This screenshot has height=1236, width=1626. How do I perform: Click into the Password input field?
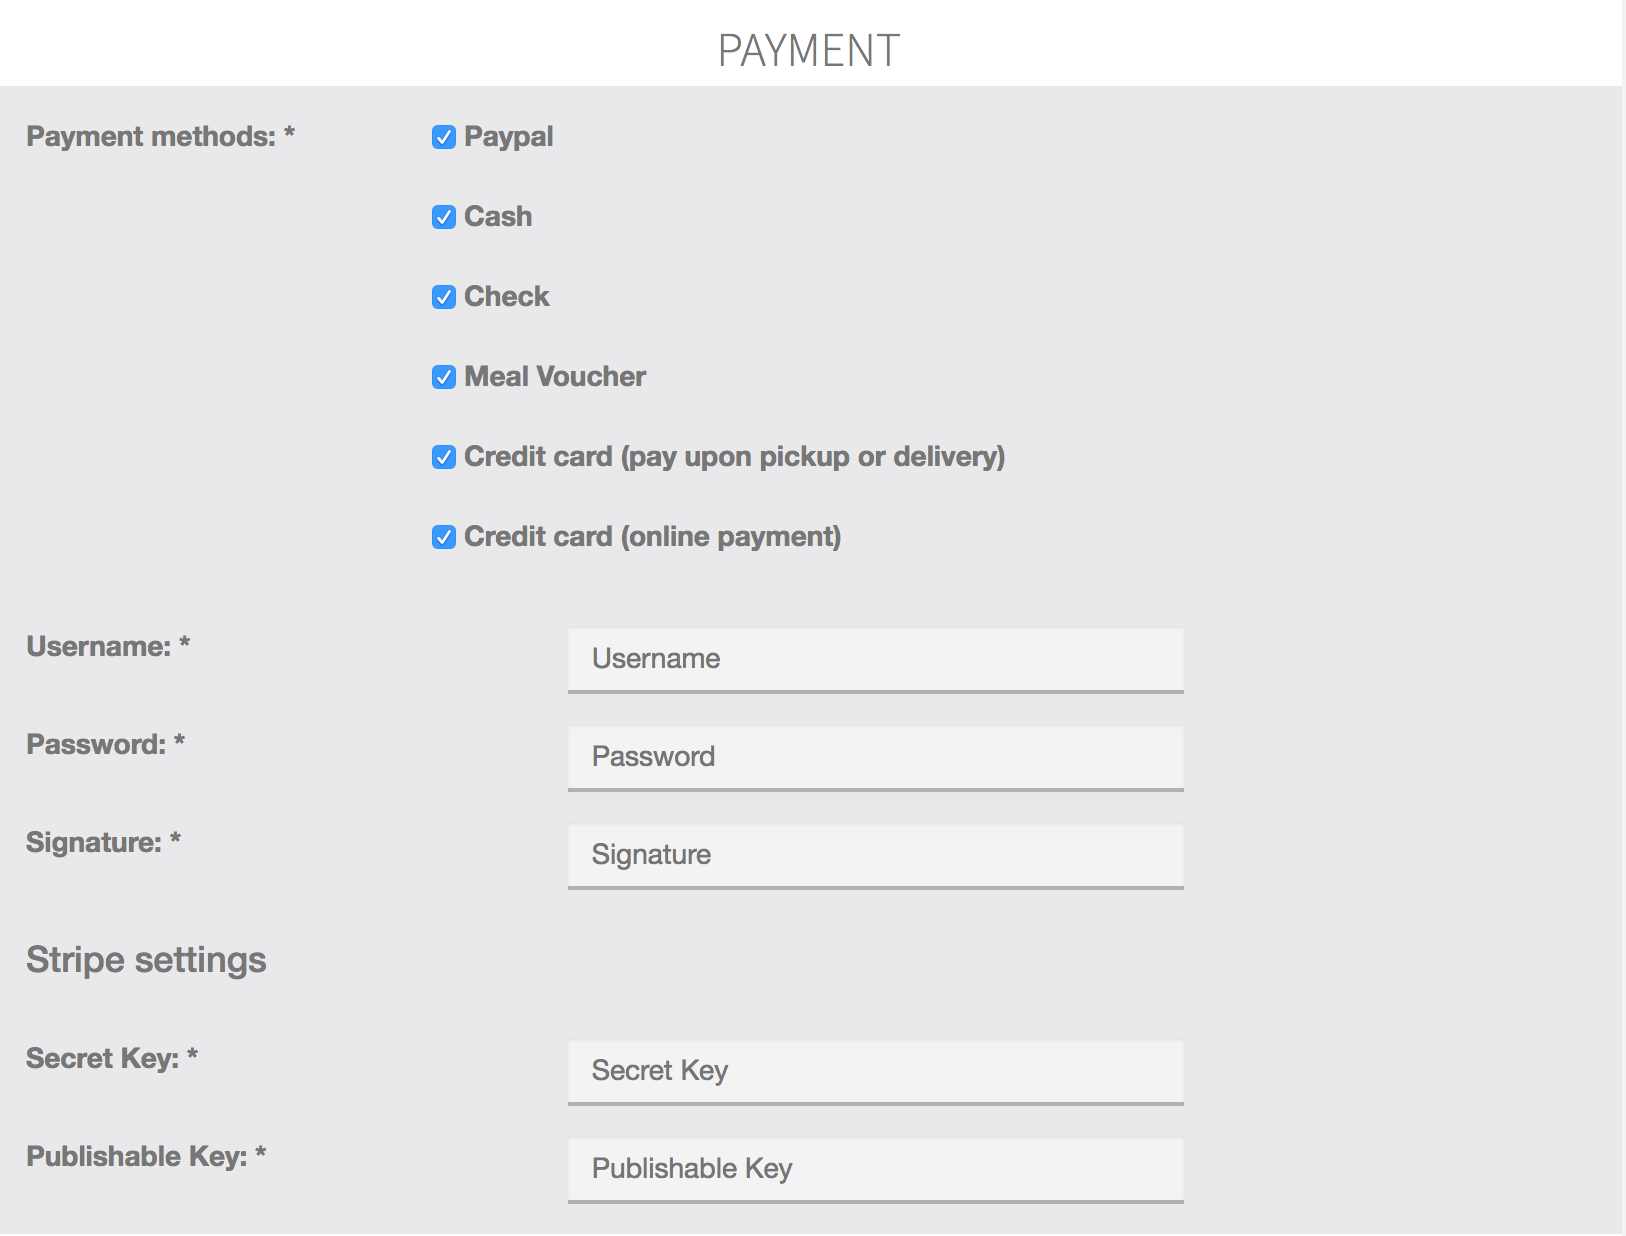[875, 757]
